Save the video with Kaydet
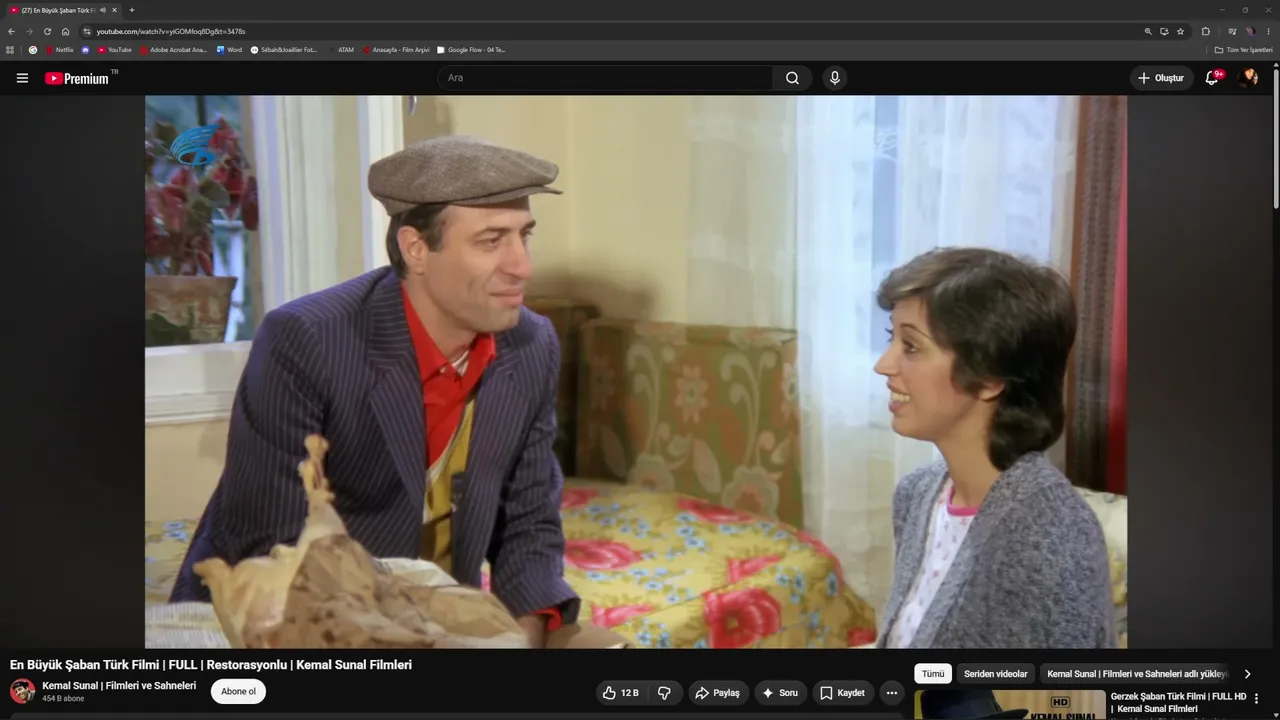Image resolution: width=1280 pixels, height=720 pixels. point(842,693)
